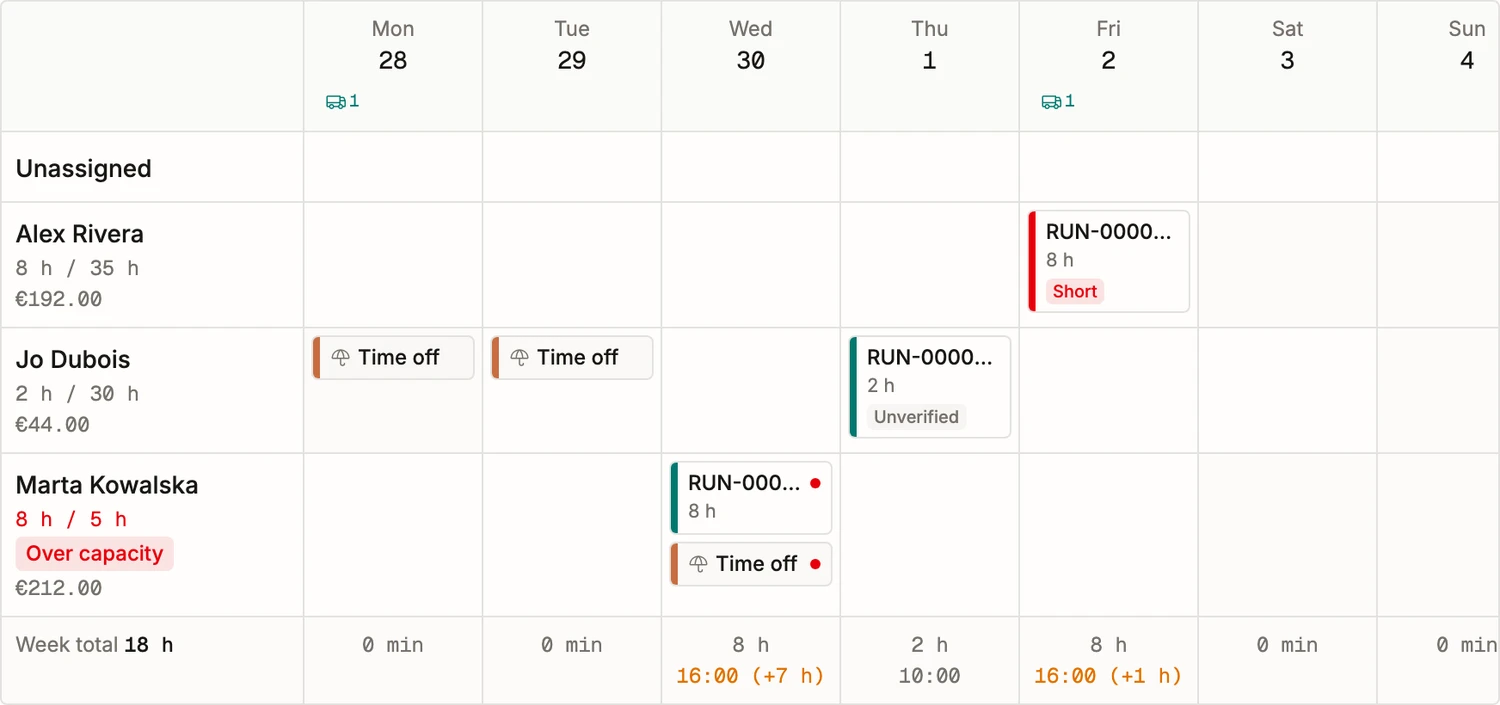The image size is (1500, 705).
Task: Click the €192.00 cost for Alex Rivera
Action: [59, 299]
